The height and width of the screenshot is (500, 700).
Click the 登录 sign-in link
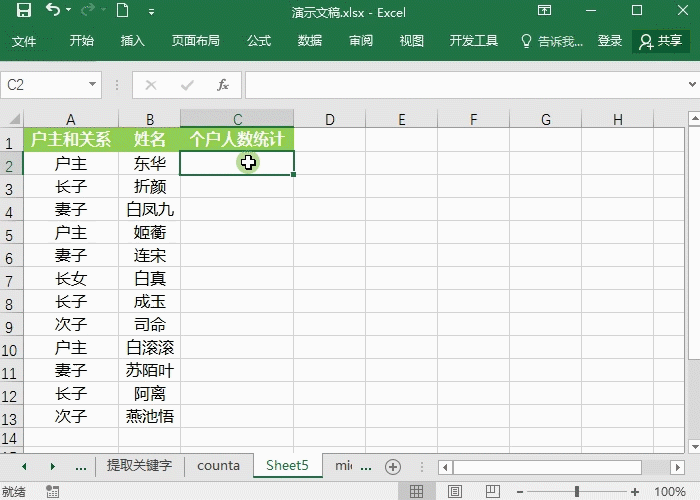(x=610, y=41)
